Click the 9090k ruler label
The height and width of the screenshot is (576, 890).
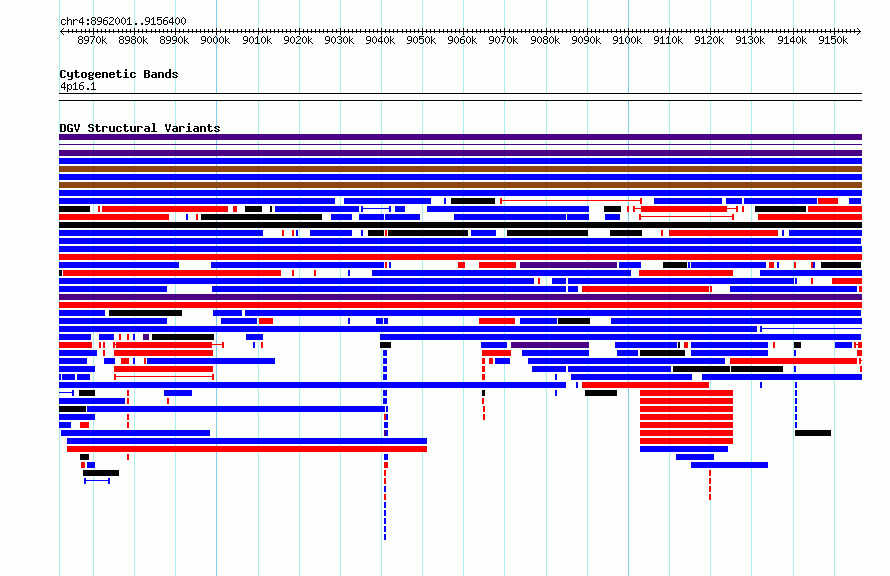[586, 40]
